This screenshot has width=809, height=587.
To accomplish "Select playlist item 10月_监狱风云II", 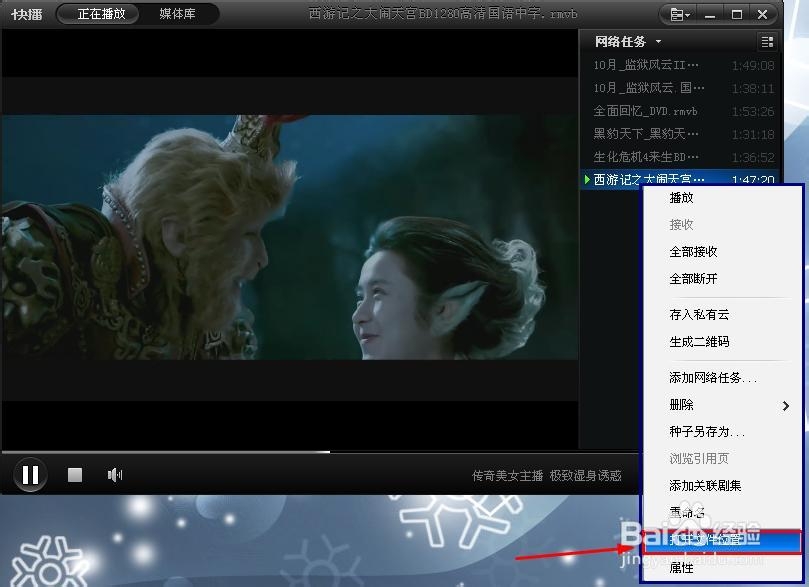I will (682, 65).
